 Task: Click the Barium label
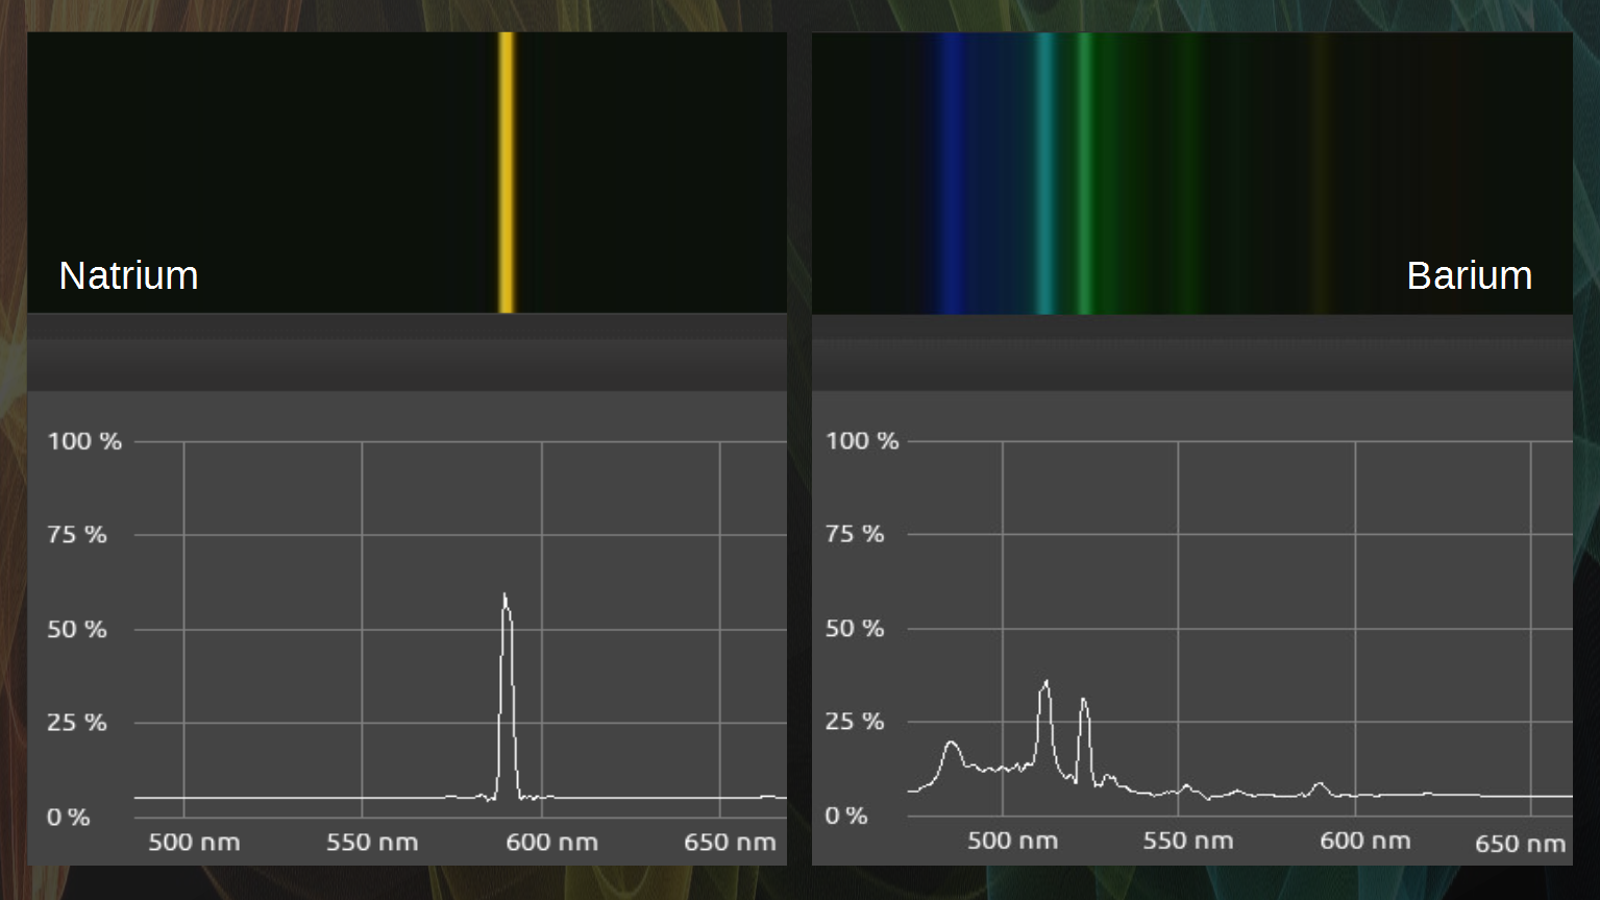[x=1469, y=276]
